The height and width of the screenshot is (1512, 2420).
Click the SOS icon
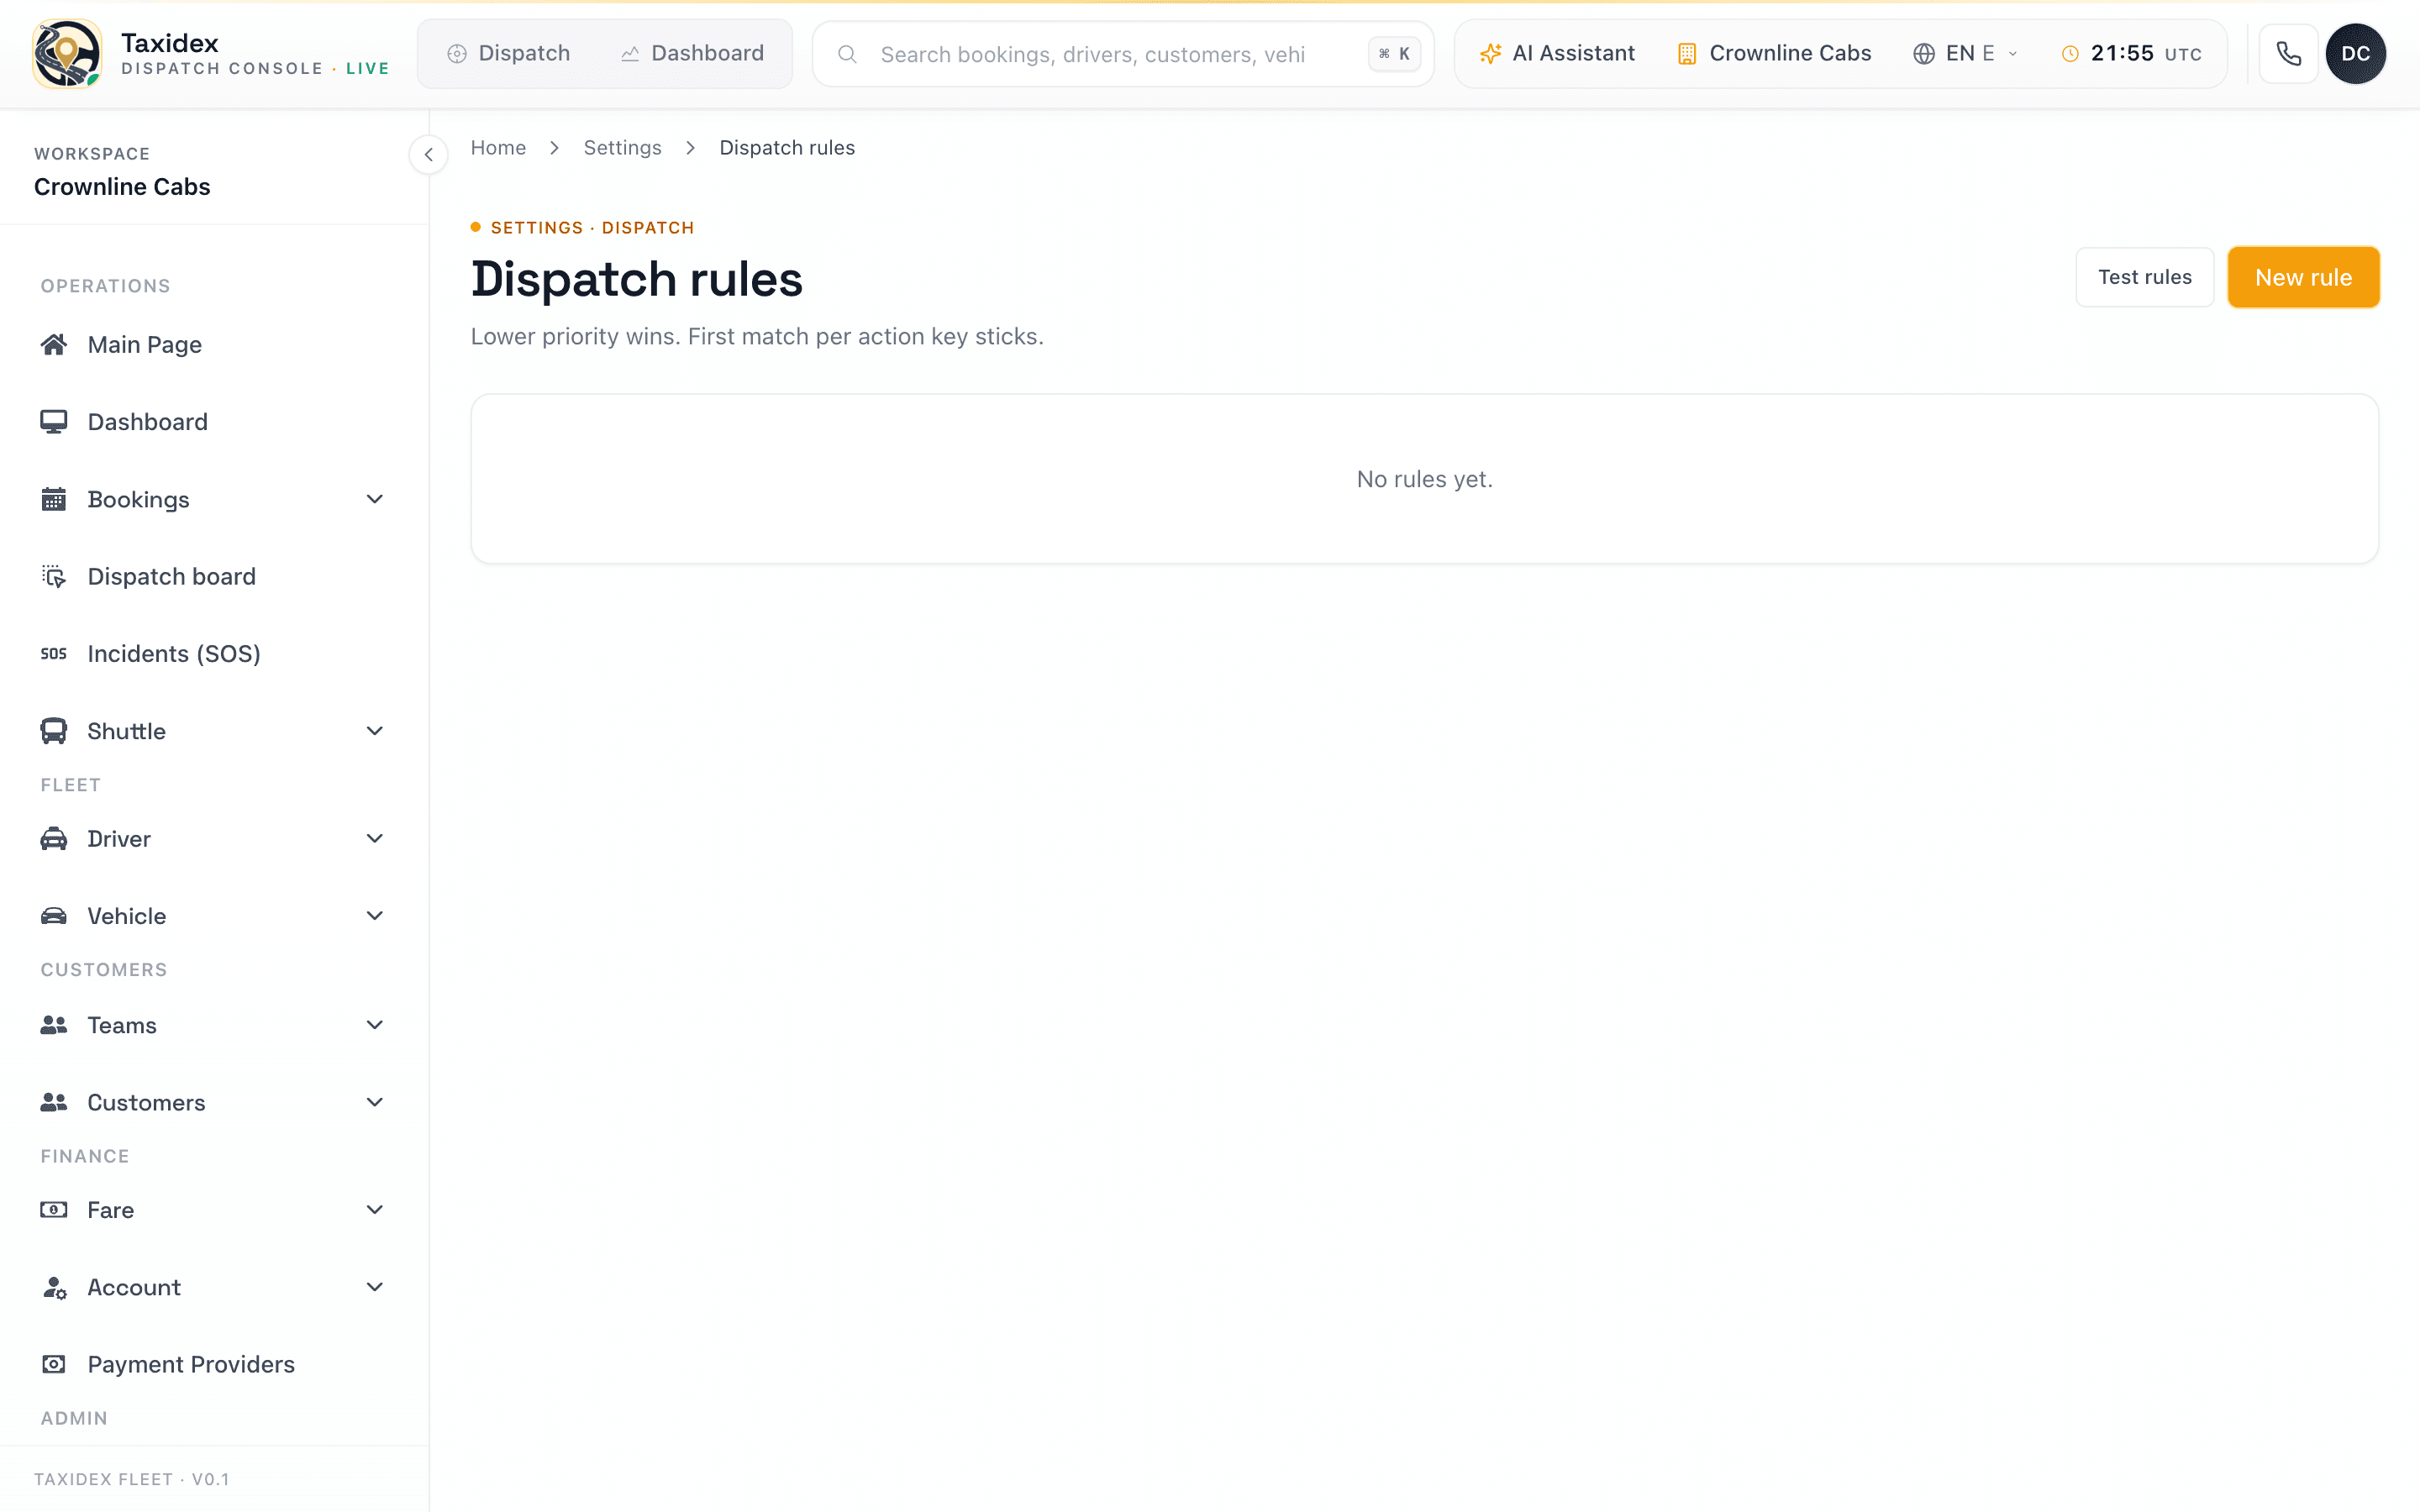pos(54,654)
